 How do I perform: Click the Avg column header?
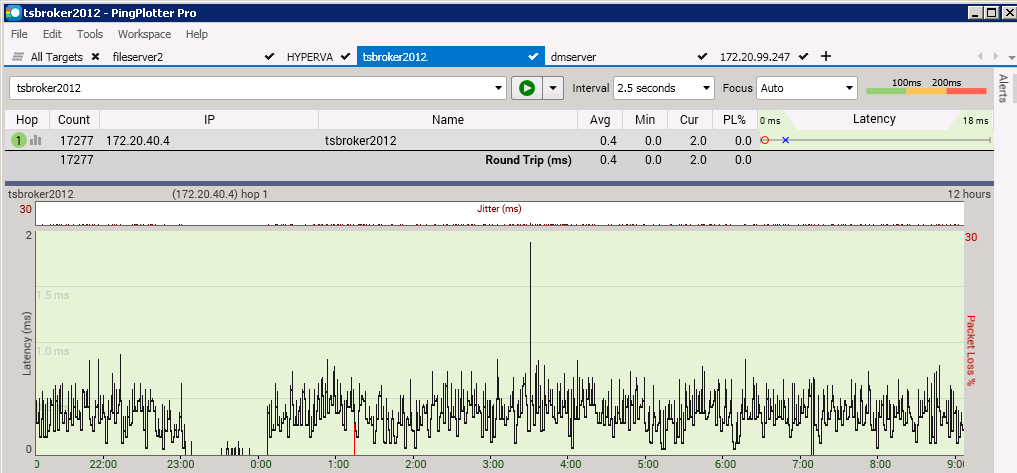click(x=600, y=120)
